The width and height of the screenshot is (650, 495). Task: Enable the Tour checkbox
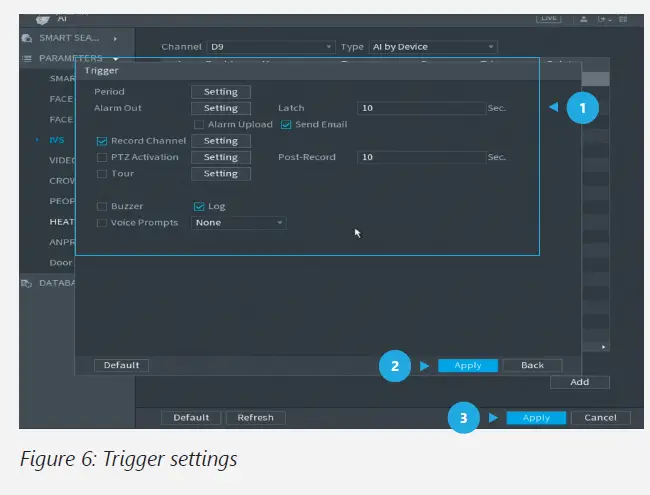point(102,174)
